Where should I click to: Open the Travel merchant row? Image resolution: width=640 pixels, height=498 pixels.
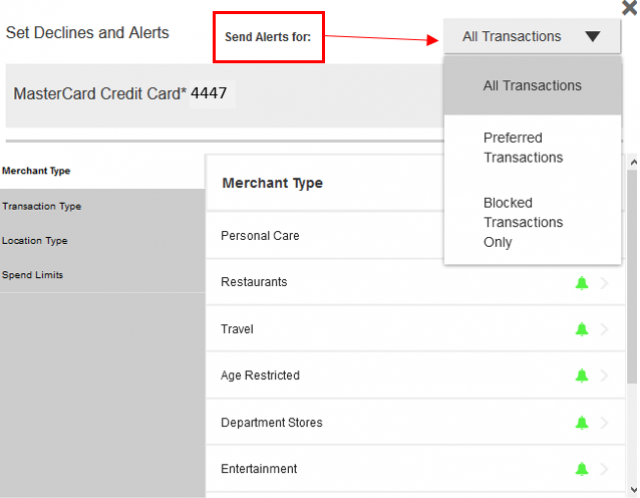click(x=416, y=329)
